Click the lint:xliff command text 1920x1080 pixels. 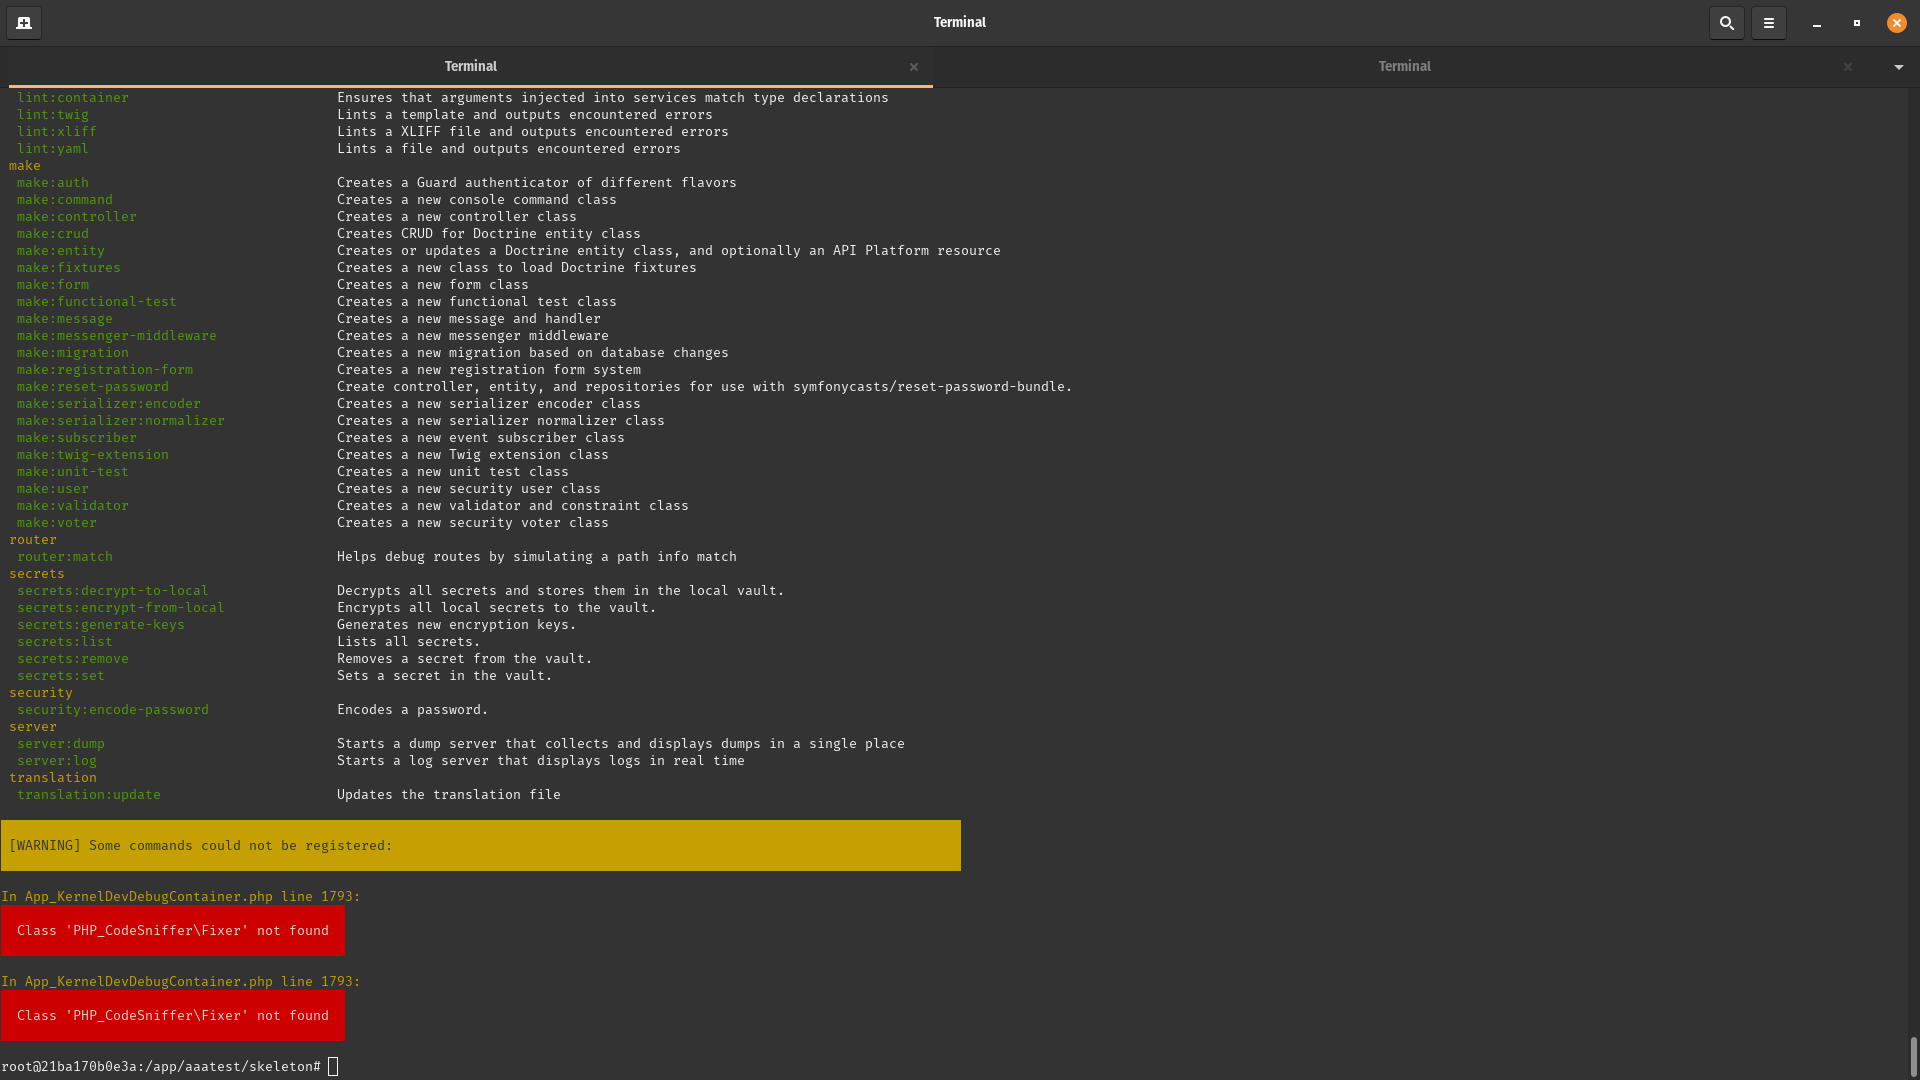(57, 131)
